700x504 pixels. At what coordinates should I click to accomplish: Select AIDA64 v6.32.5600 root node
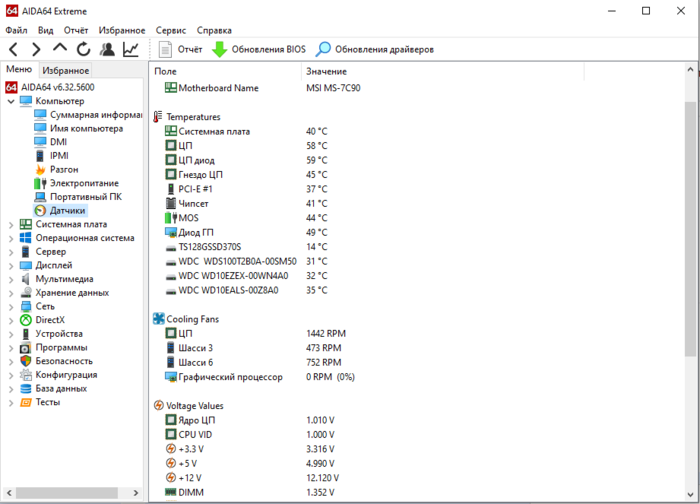[50, 87]
